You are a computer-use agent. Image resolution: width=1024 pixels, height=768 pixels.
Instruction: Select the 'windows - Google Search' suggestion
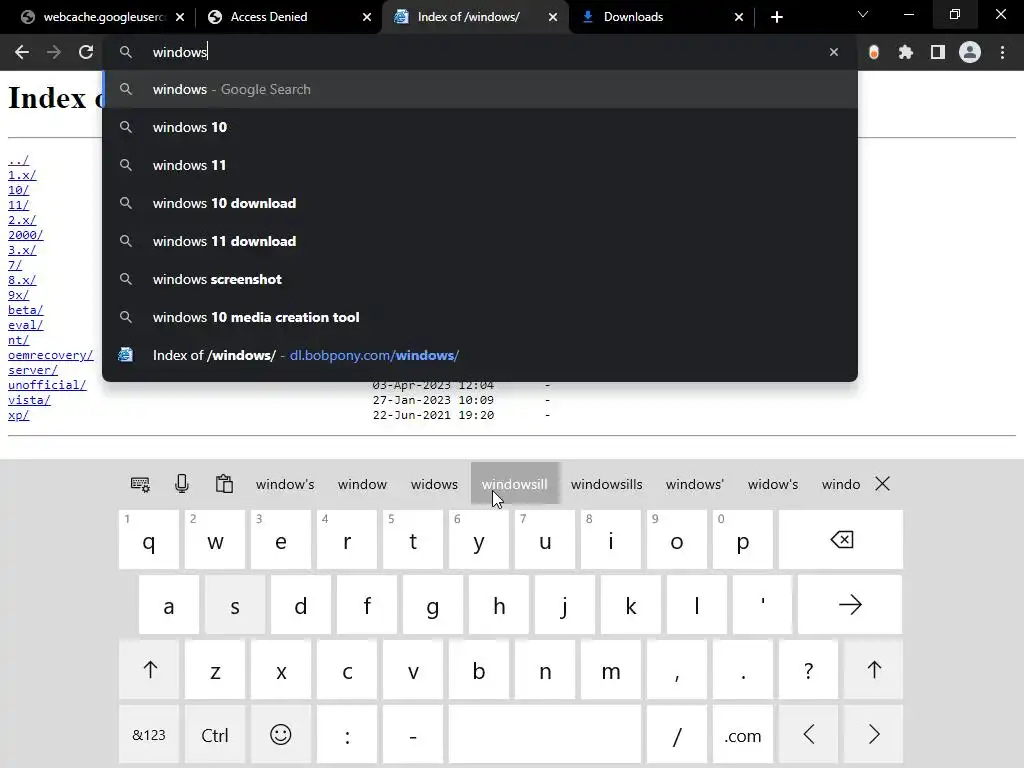tap(480, 89)
